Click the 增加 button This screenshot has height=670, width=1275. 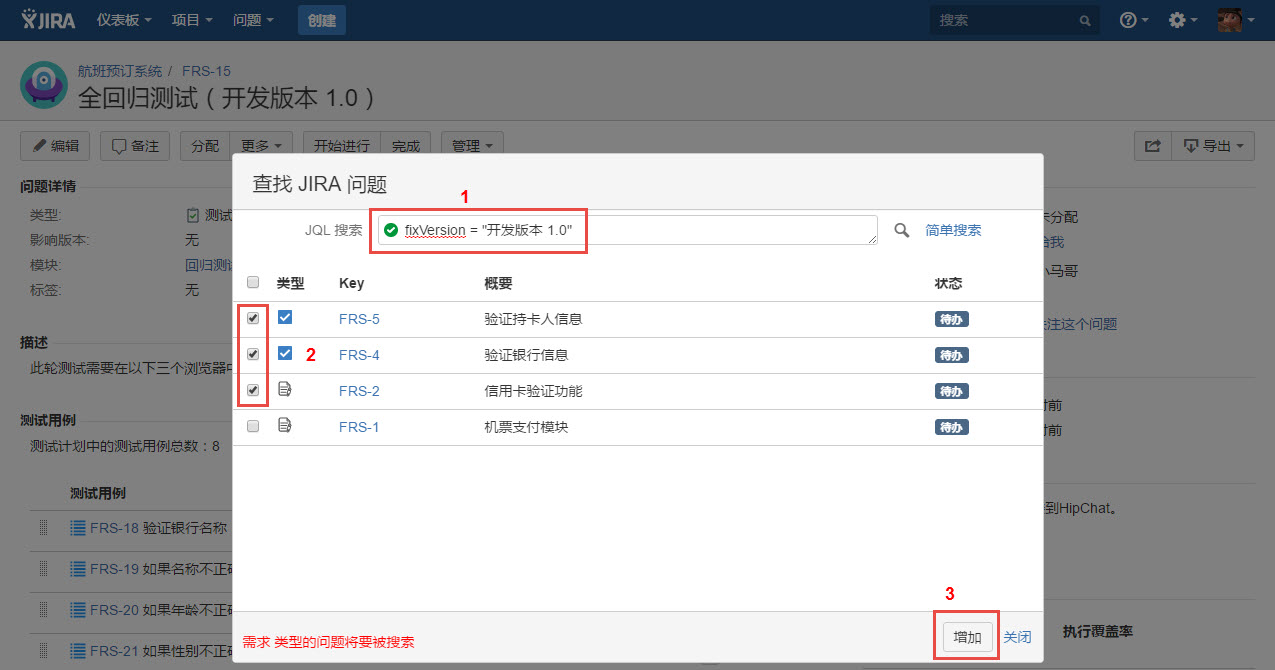coord(967,637)
